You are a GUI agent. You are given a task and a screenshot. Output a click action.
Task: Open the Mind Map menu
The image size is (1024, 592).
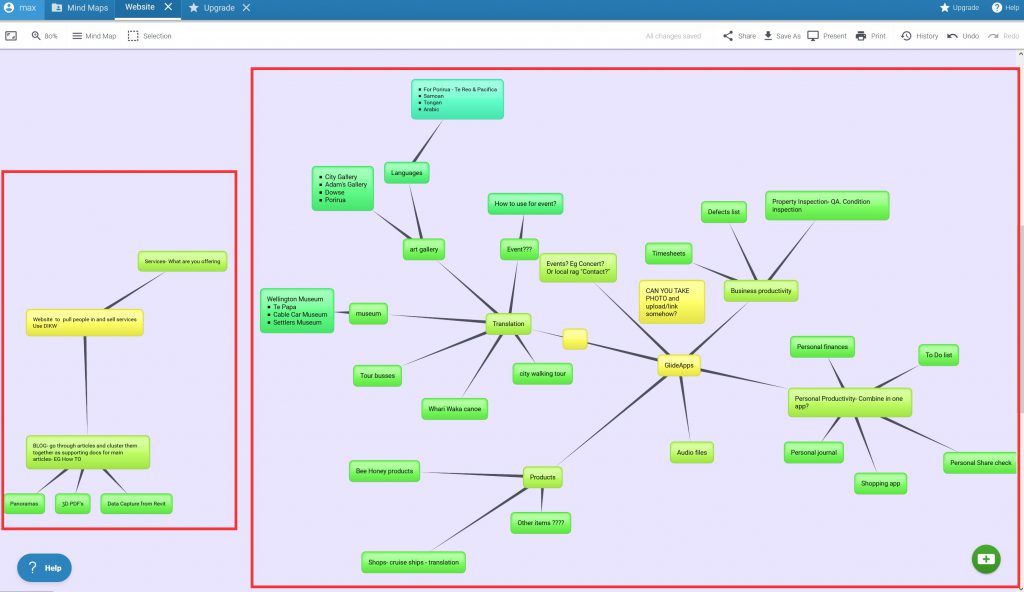pos(94,36)
